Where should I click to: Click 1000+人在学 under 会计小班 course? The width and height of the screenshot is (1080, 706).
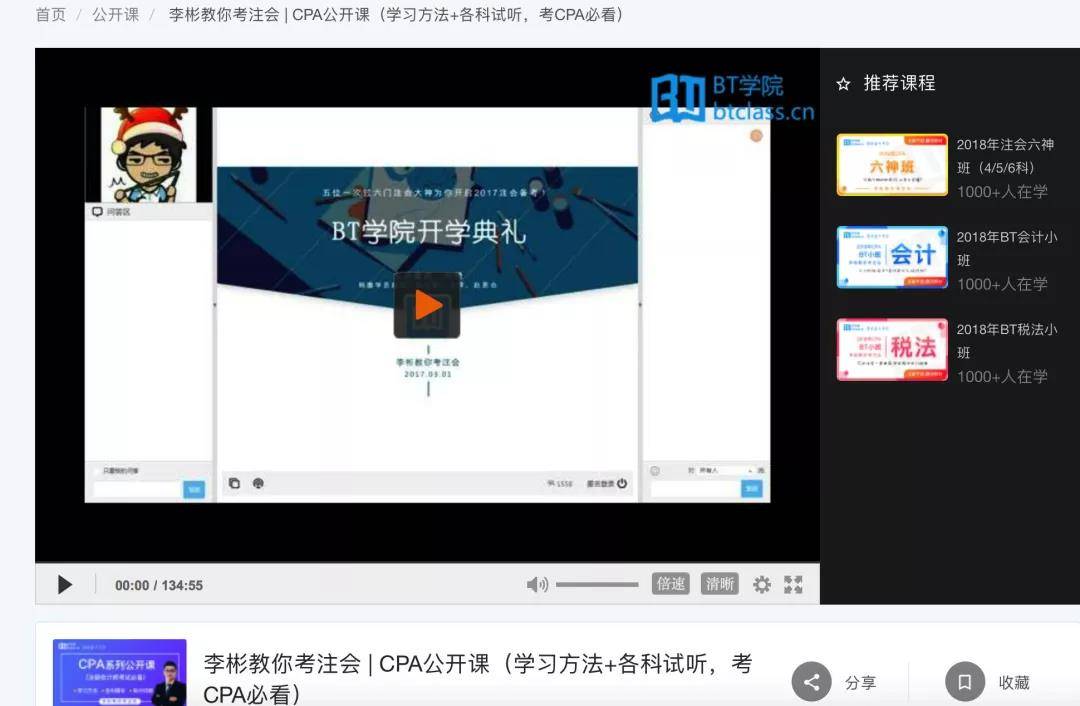(x=1002, y=284)
